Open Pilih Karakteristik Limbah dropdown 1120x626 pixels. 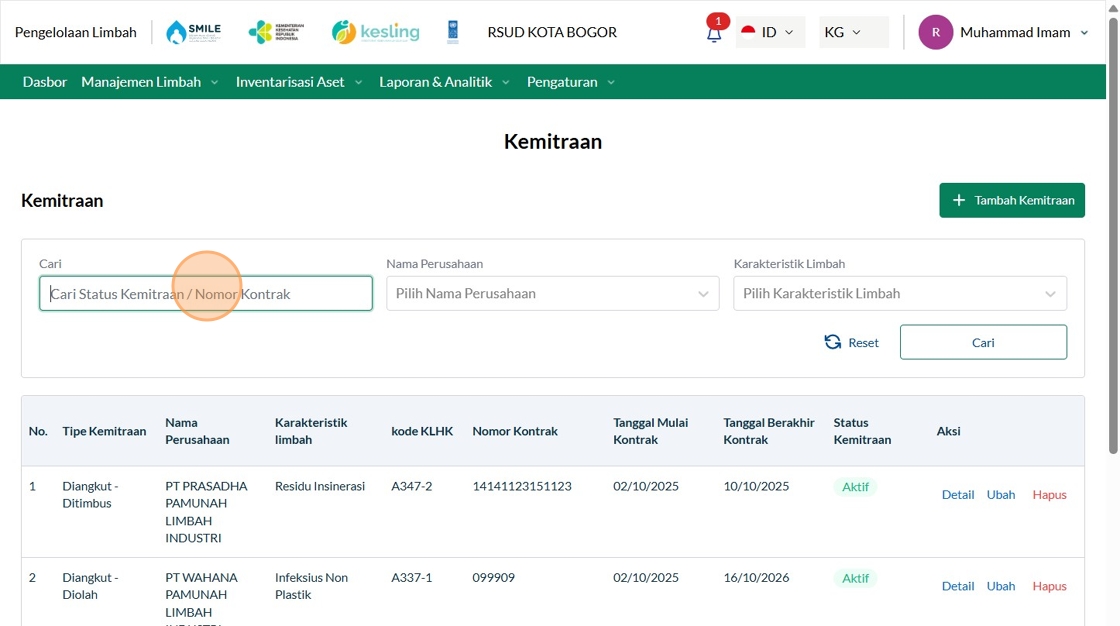(x=900, y=294)
